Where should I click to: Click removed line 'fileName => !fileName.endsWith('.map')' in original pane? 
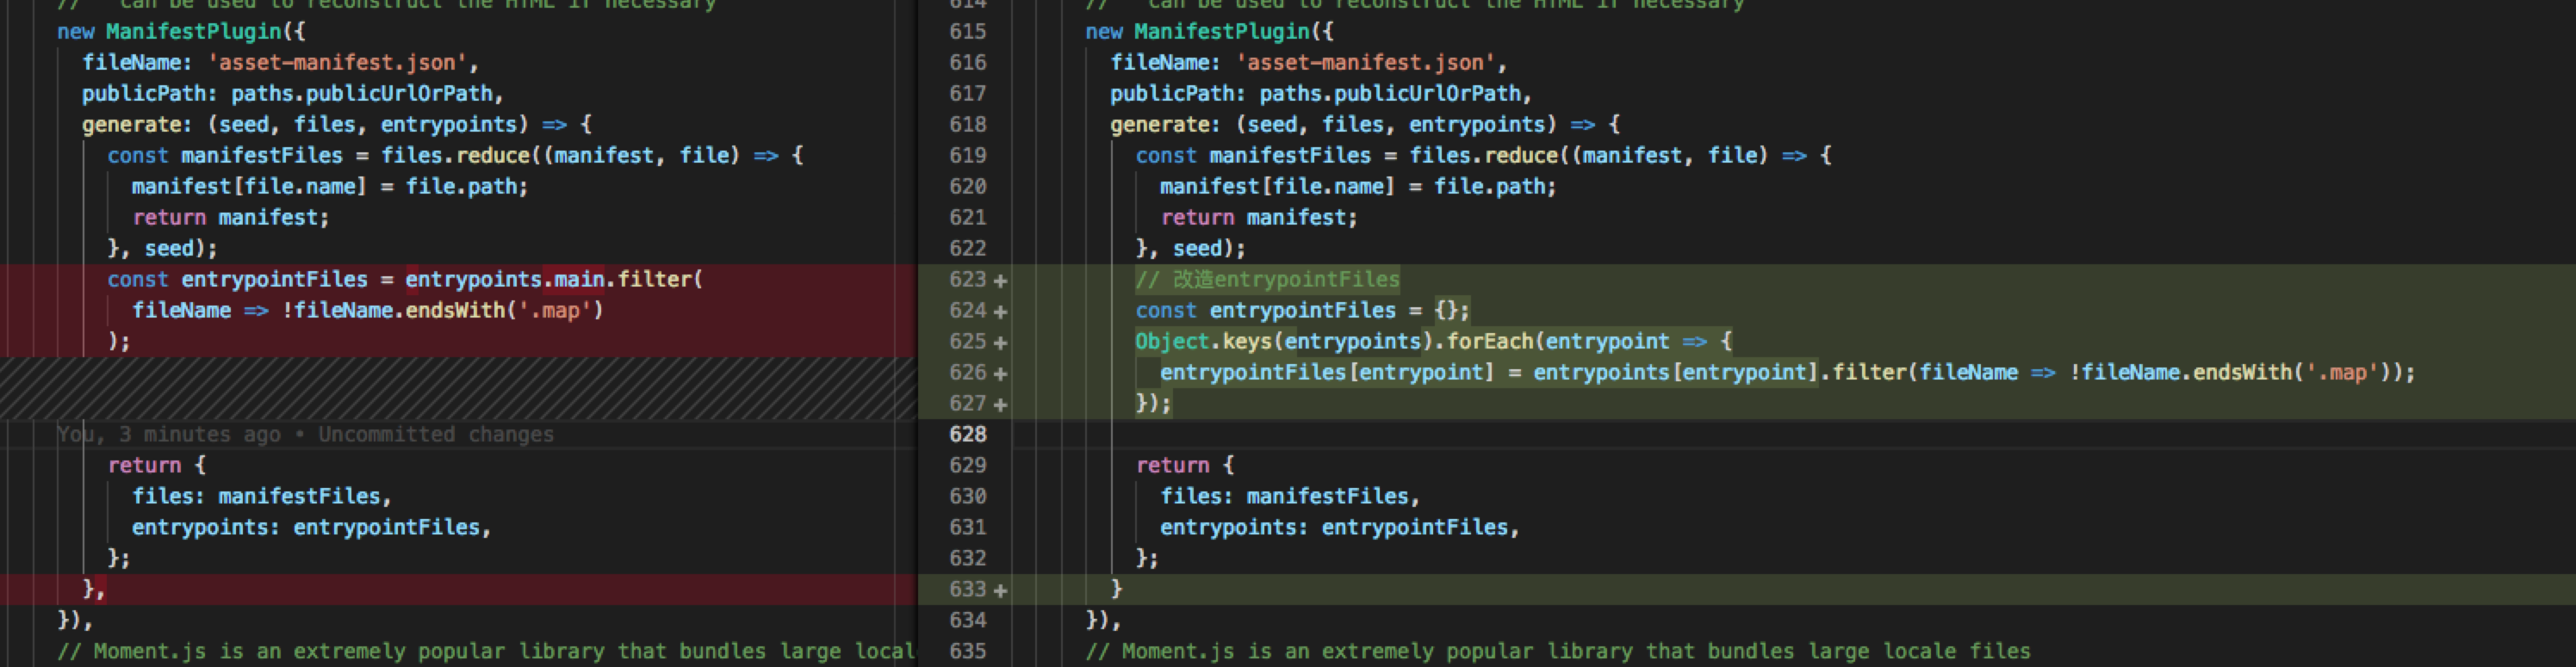click(x=368, y=311)
